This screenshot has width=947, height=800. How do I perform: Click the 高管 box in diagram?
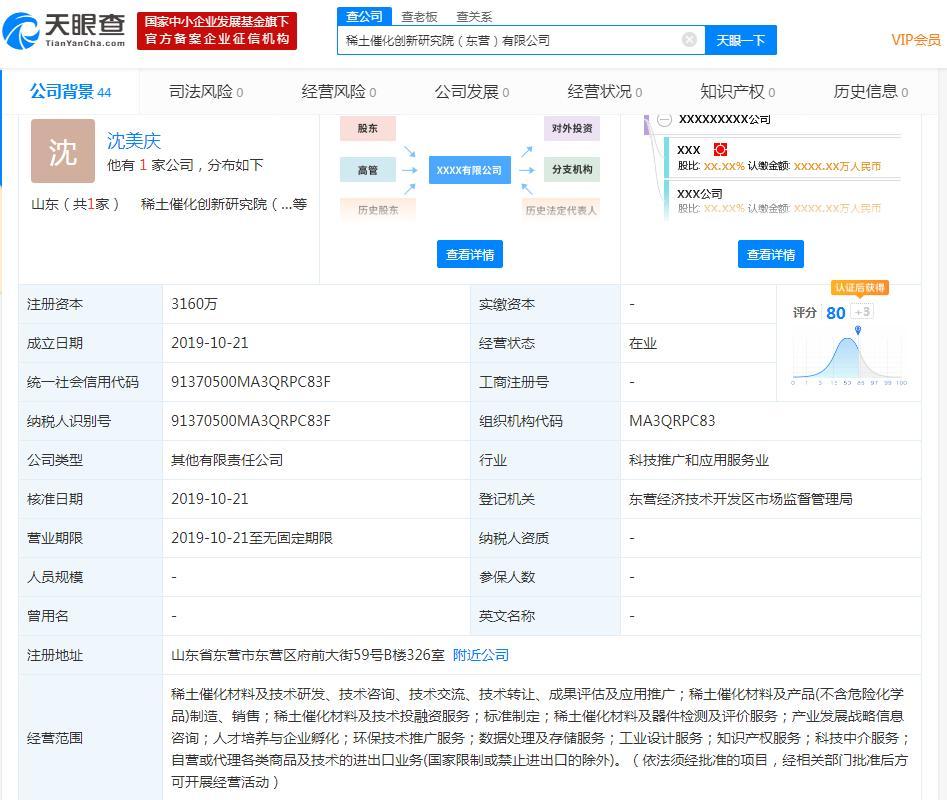pyautogui.click(x=367, y=170)
